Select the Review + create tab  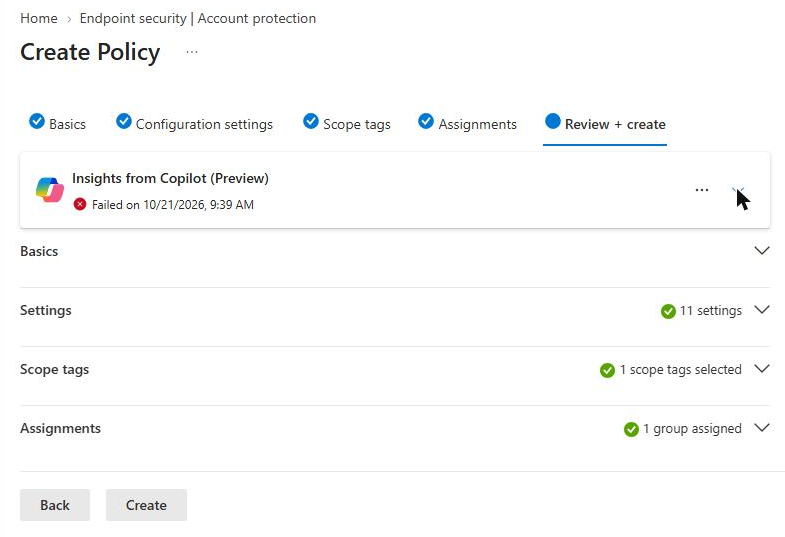point(605,124)
